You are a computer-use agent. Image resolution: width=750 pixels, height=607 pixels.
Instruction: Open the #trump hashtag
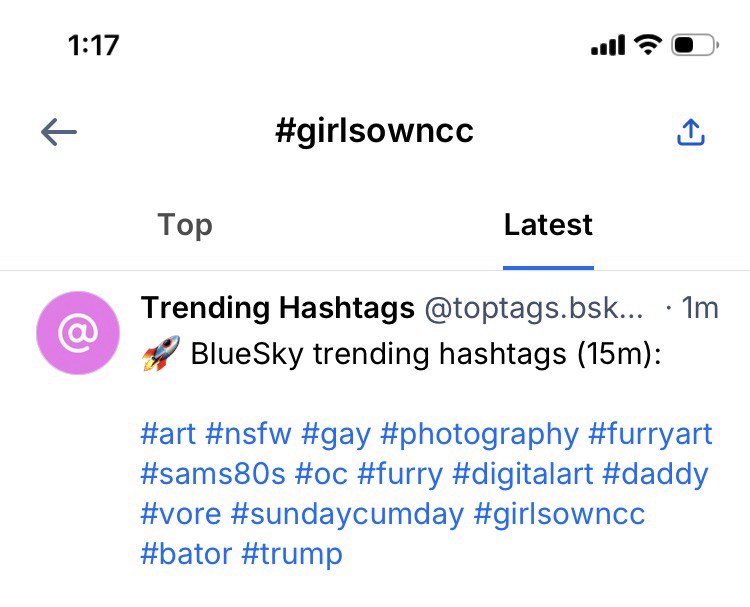pyautogui.click(x=292, y=553)
